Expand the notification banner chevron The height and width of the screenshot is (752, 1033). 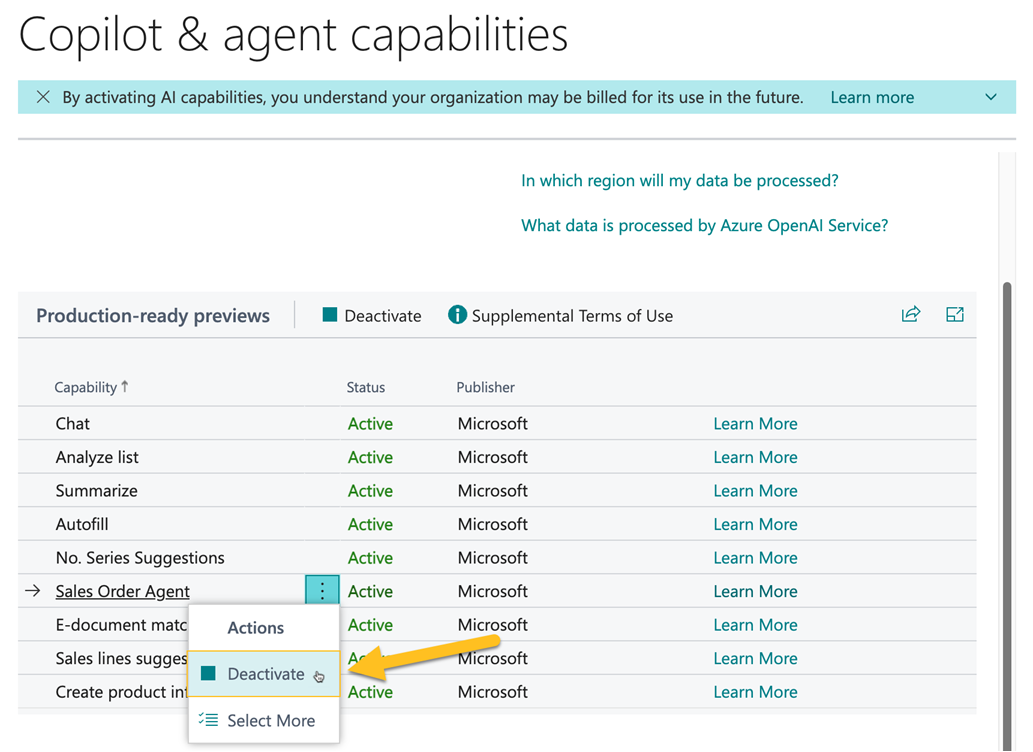click(990, 97)
